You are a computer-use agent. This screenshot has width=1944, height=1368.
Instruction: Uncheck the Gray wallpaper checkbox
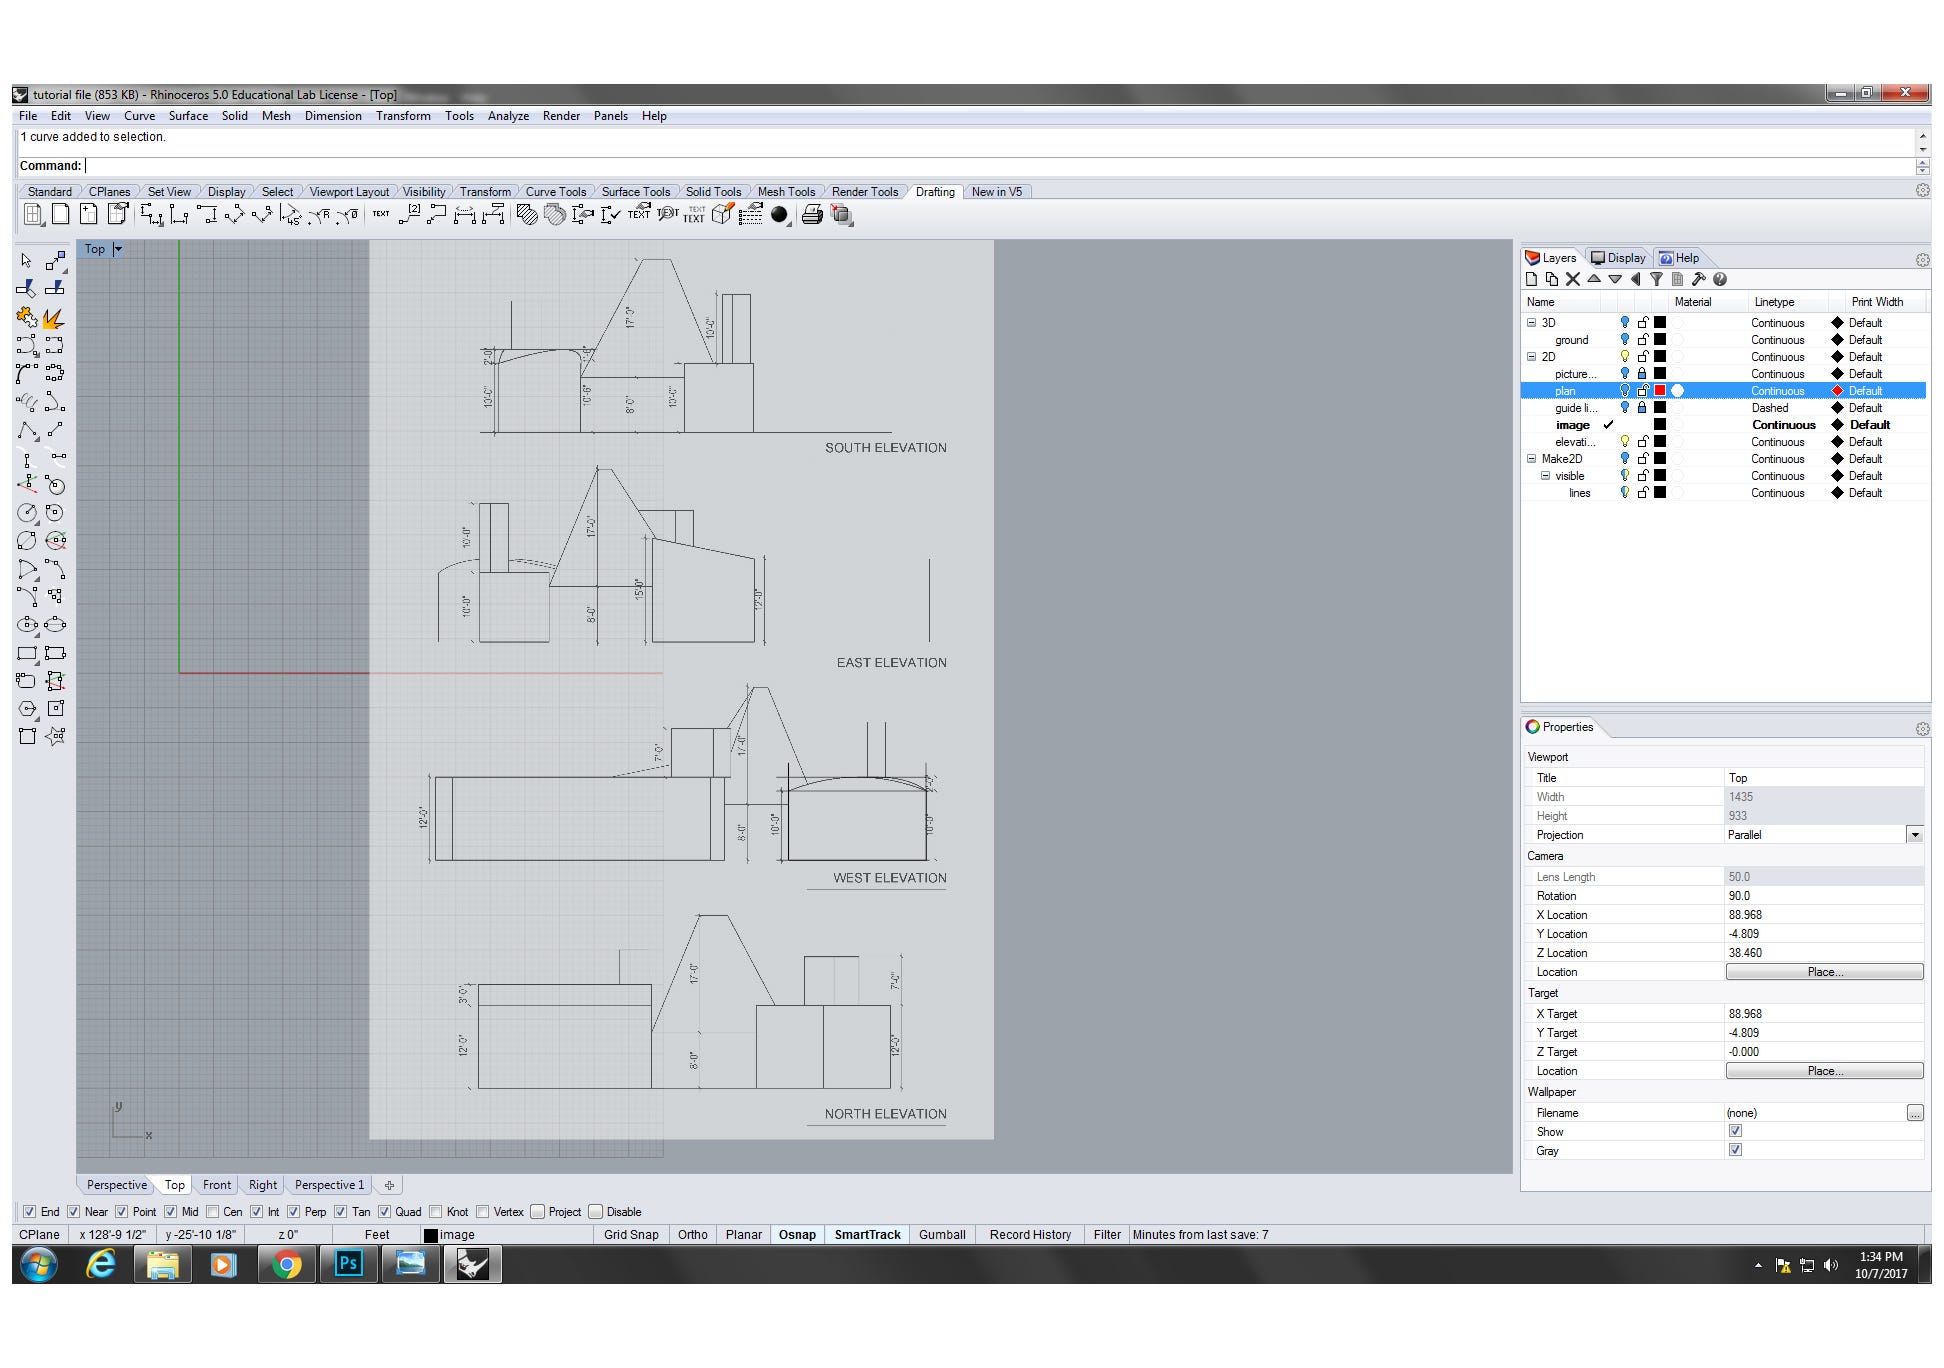(1735, 1150)
